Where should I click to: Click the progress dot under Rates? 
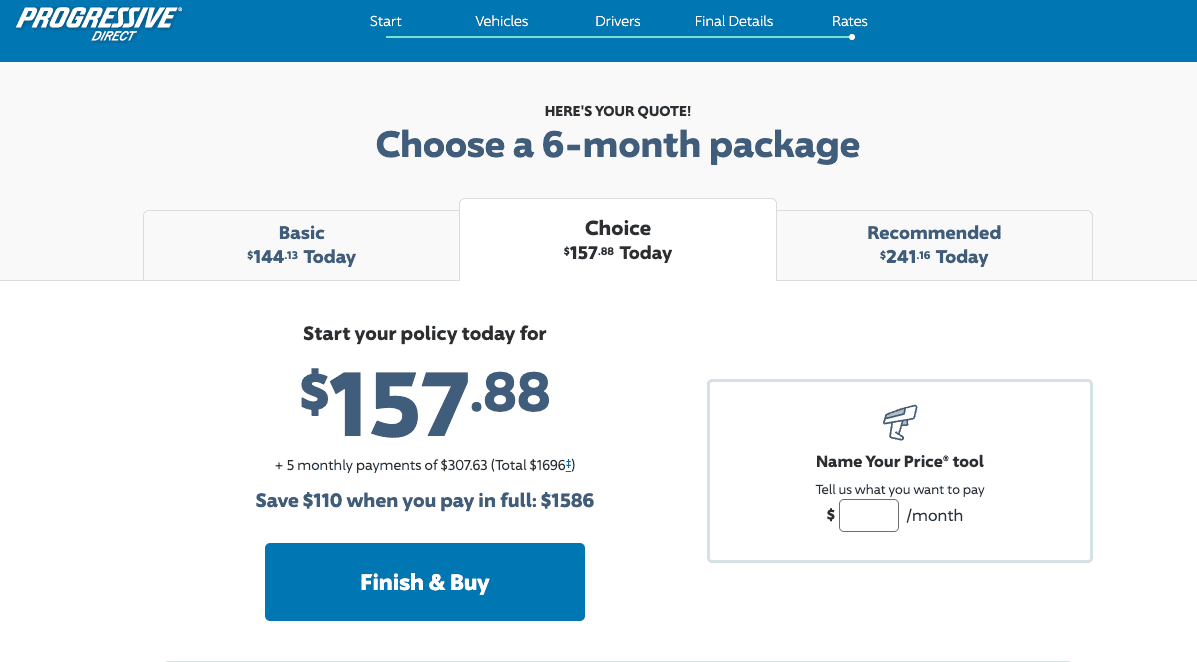(852, 37)
